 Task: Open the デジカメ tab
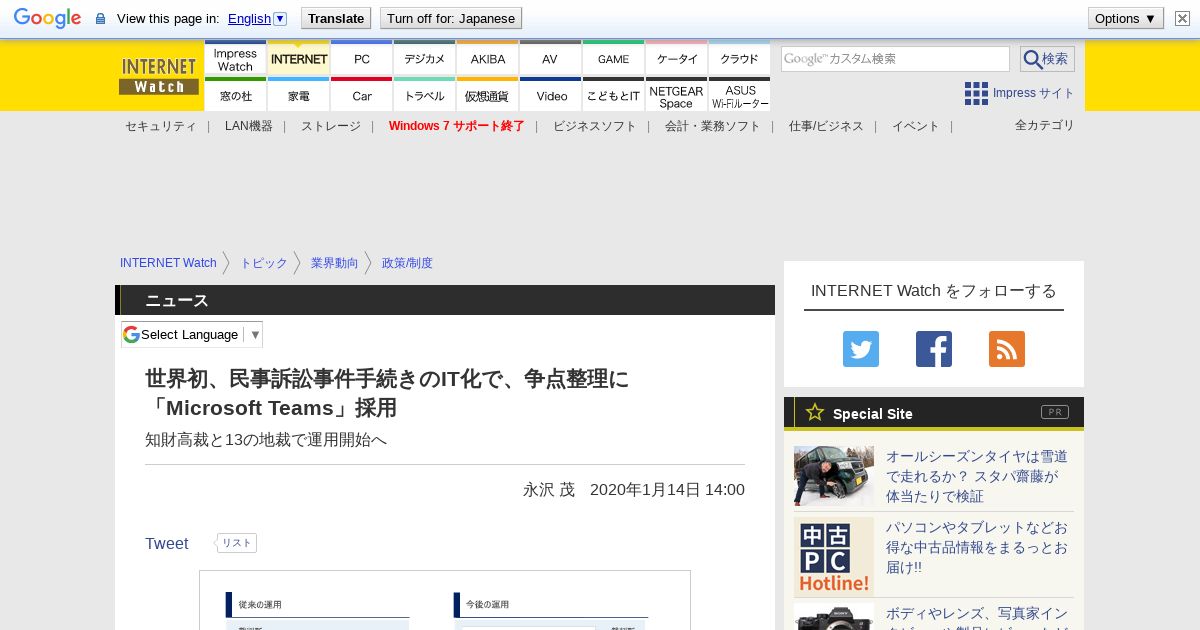(425, 58)
